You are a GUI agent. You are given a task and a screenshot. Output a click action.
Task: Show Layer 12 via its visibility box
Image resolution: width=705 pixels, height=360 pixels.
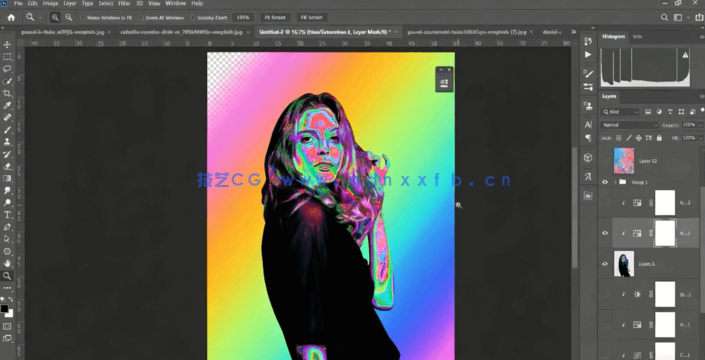tap(605, 161)
